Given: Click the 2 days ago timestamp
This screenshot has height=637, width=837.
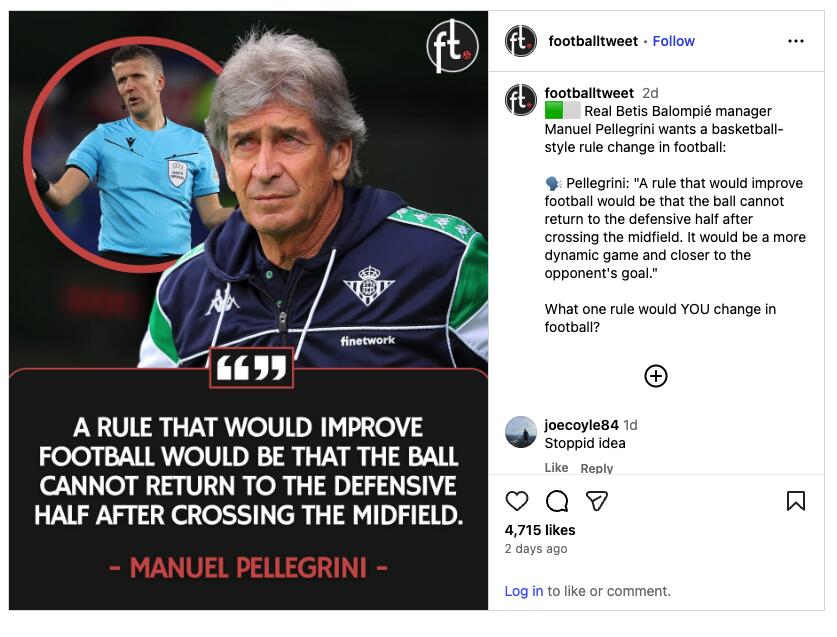Looking at the screenshot, I should click(536, 549).
